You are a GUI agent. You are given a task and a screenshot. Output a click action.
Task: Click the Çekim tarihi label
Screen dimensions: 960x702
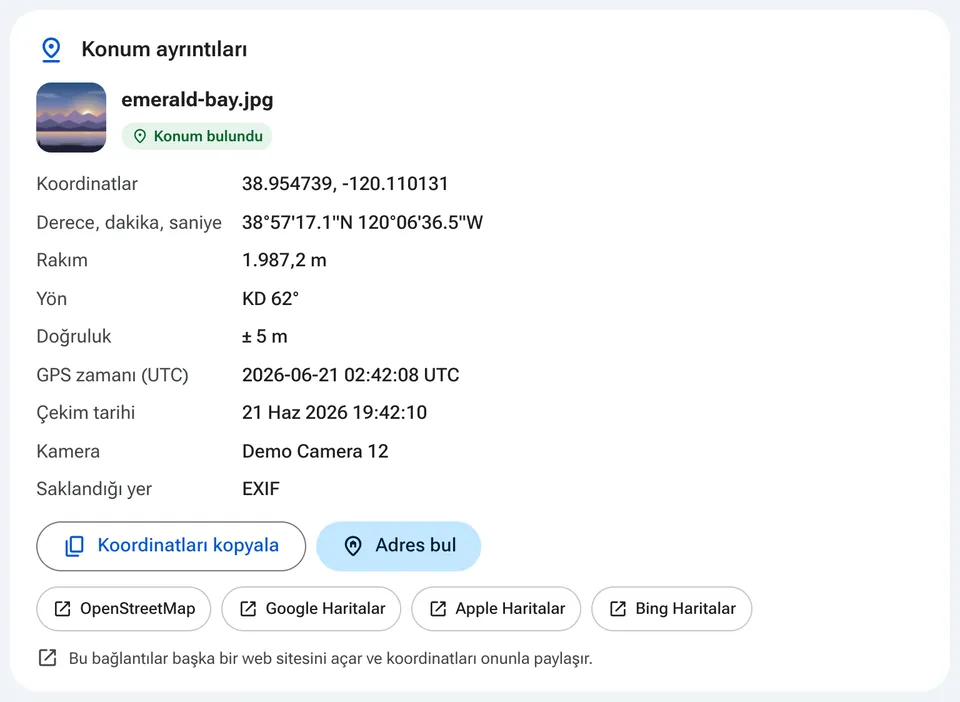point(86,413)
